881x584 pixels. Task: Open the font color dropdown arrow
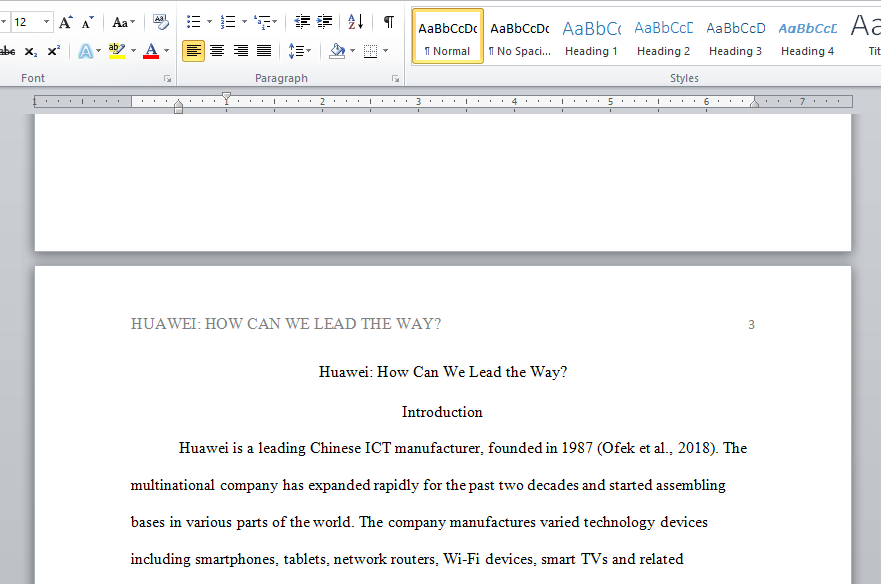166,51
